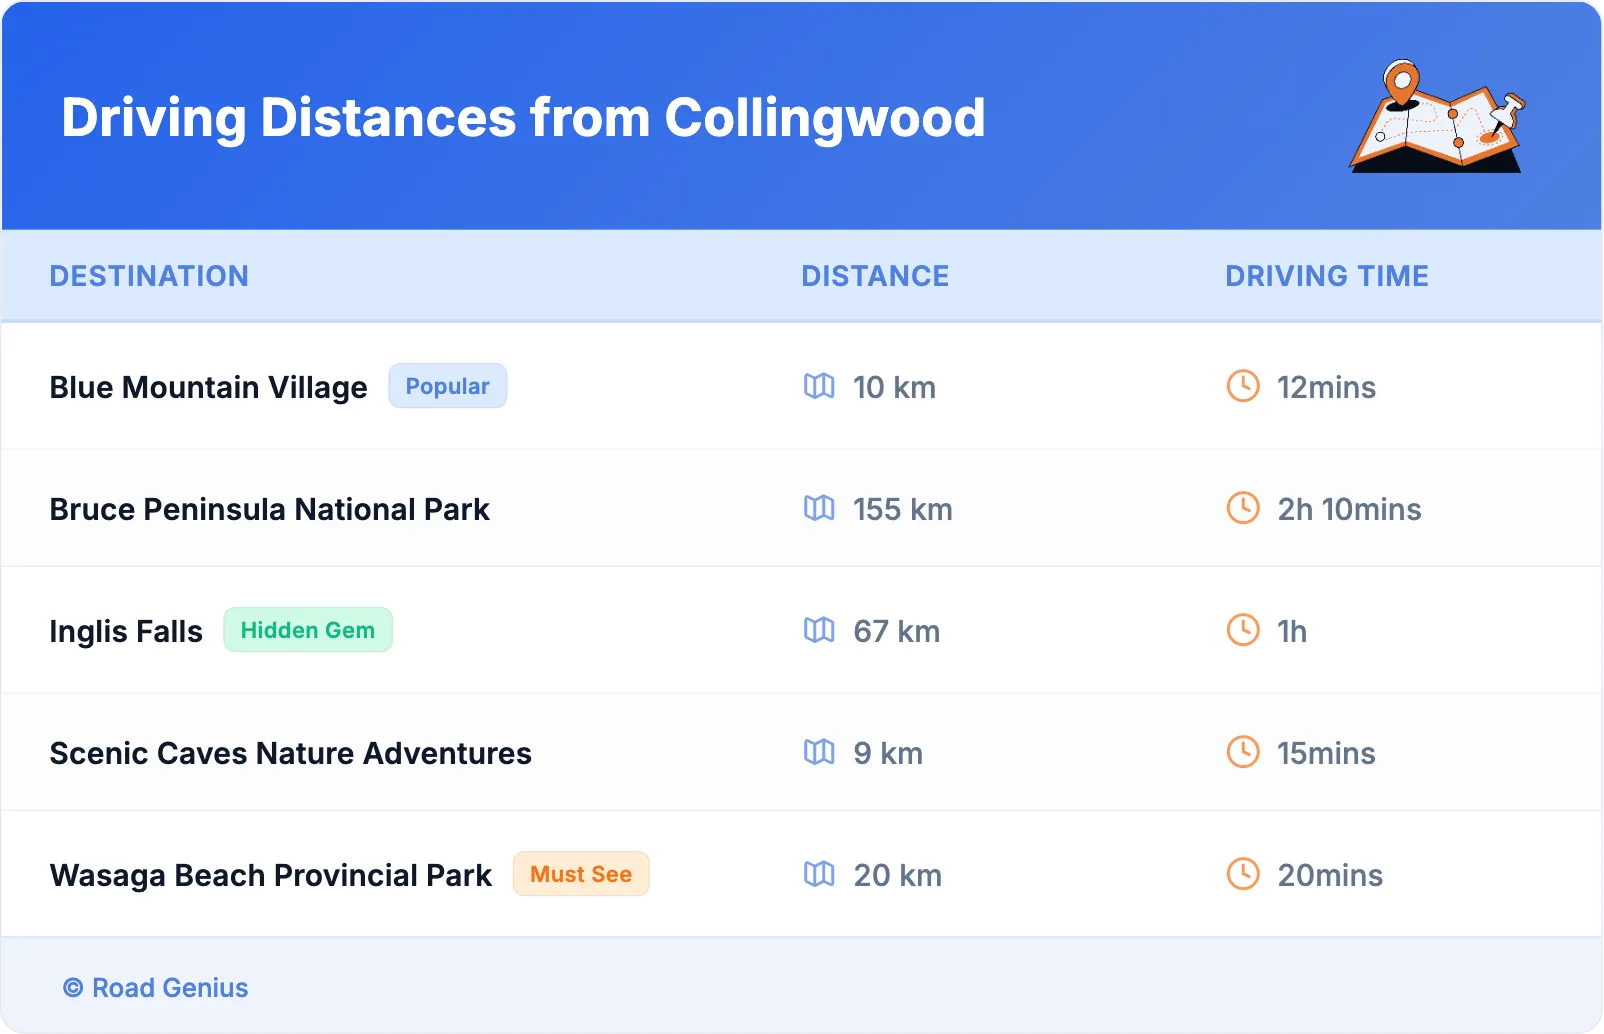Select Bruce Peninsula National Park destination
The image size is (1604, 1034).
point(270,509)
